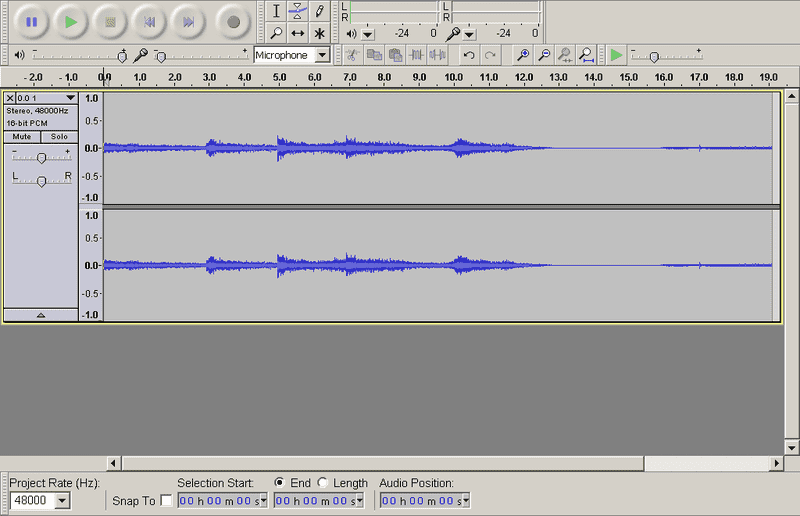800x516 pixels.
Task: Click vertical scrollbar down arrow
Action: coord(791,448)
